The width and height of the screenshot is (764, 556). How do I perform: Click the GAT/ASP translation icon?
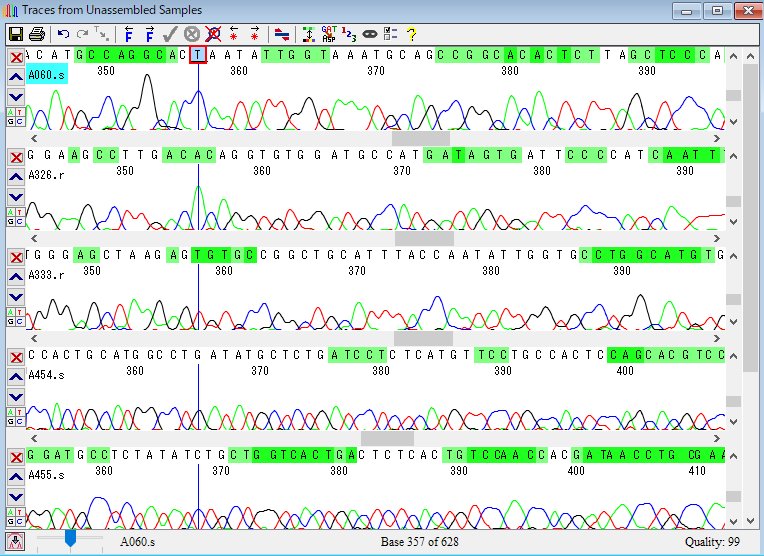(329, 34)
